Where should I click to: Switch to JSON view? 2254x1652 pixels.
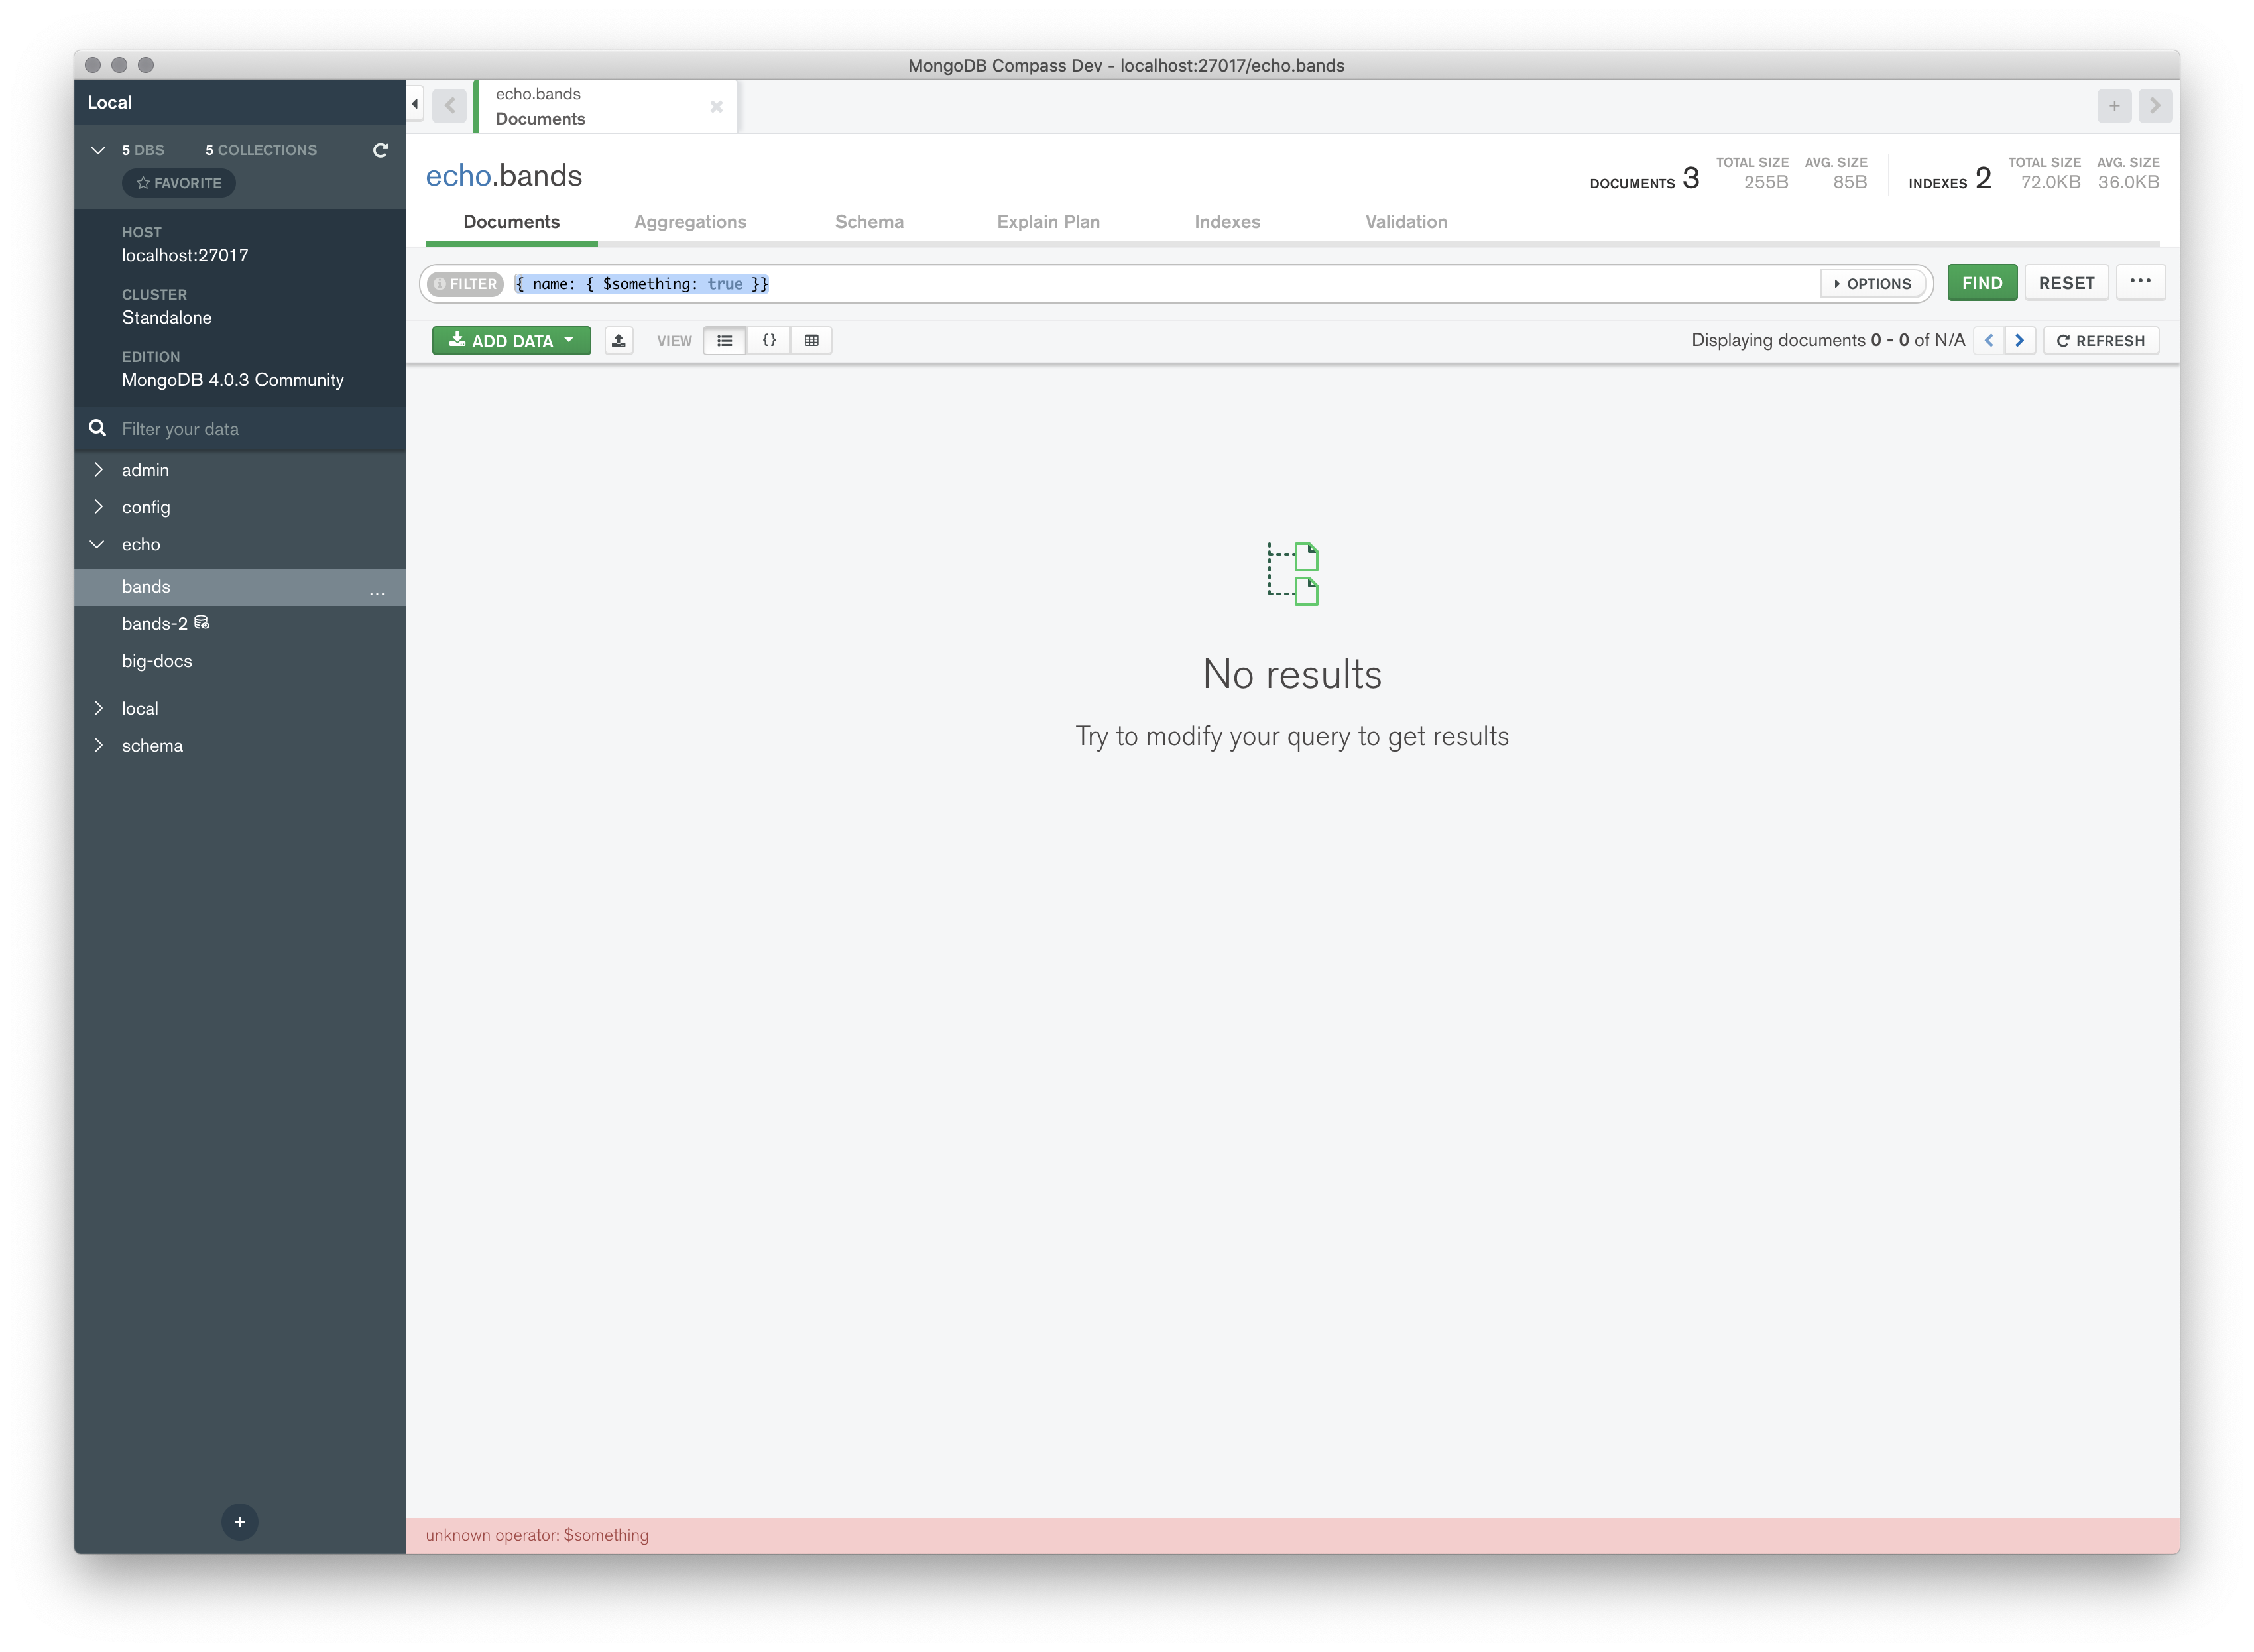[x=769, y=341]
